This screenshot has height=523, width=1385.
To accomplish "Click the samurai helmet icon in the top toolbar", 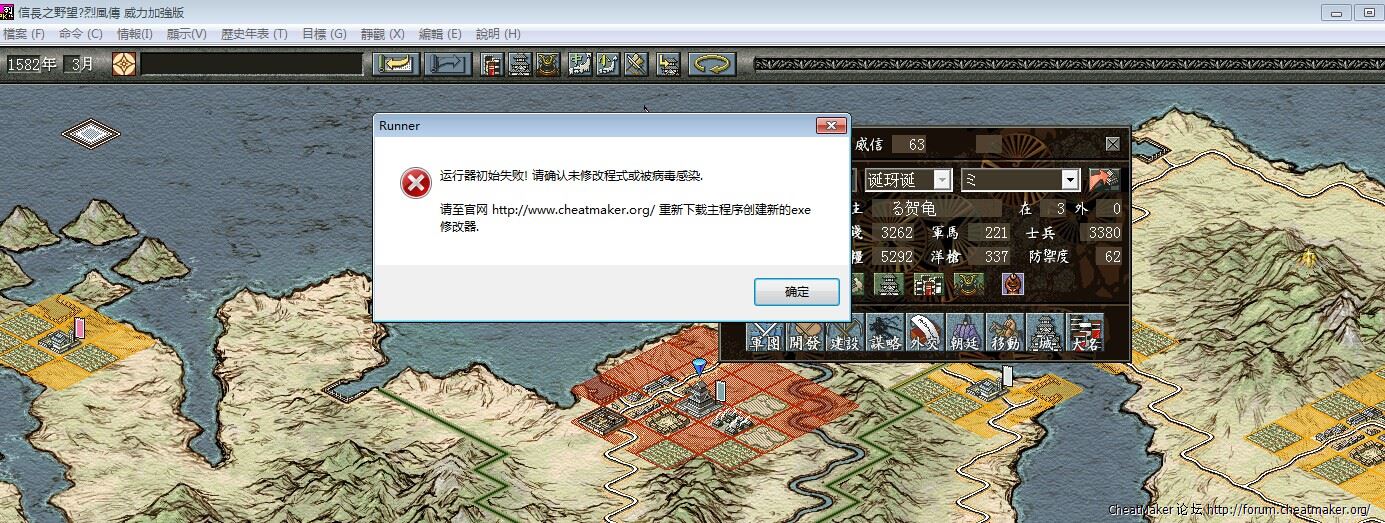I will click(x=548, y=64).
